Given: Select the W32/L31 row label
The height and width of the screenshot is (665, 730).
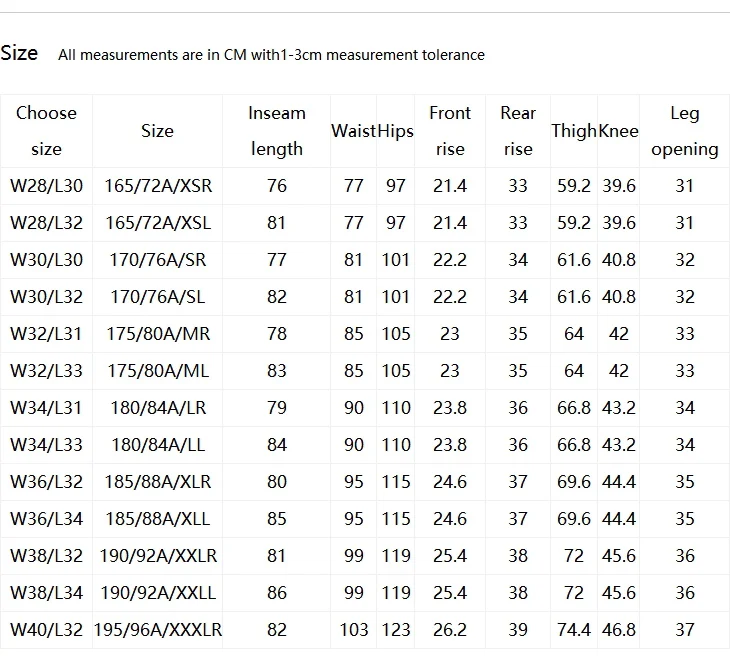Looking at the screenshot, I should tap(46, 334).
